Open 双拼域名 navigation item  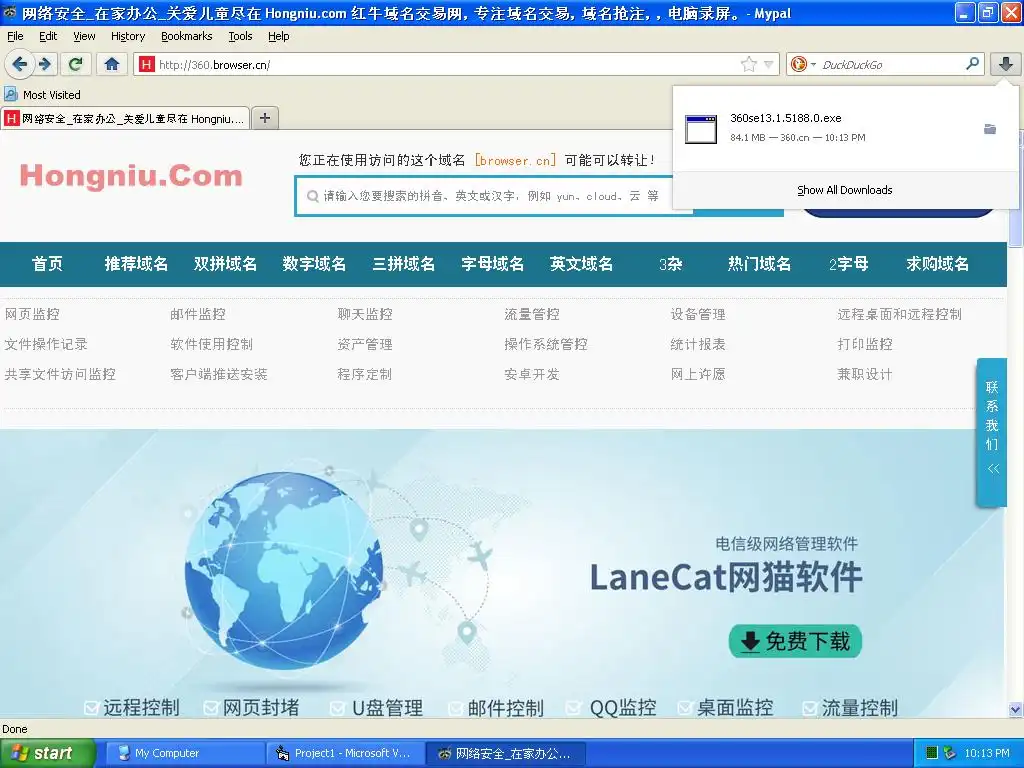click(225, 264)
